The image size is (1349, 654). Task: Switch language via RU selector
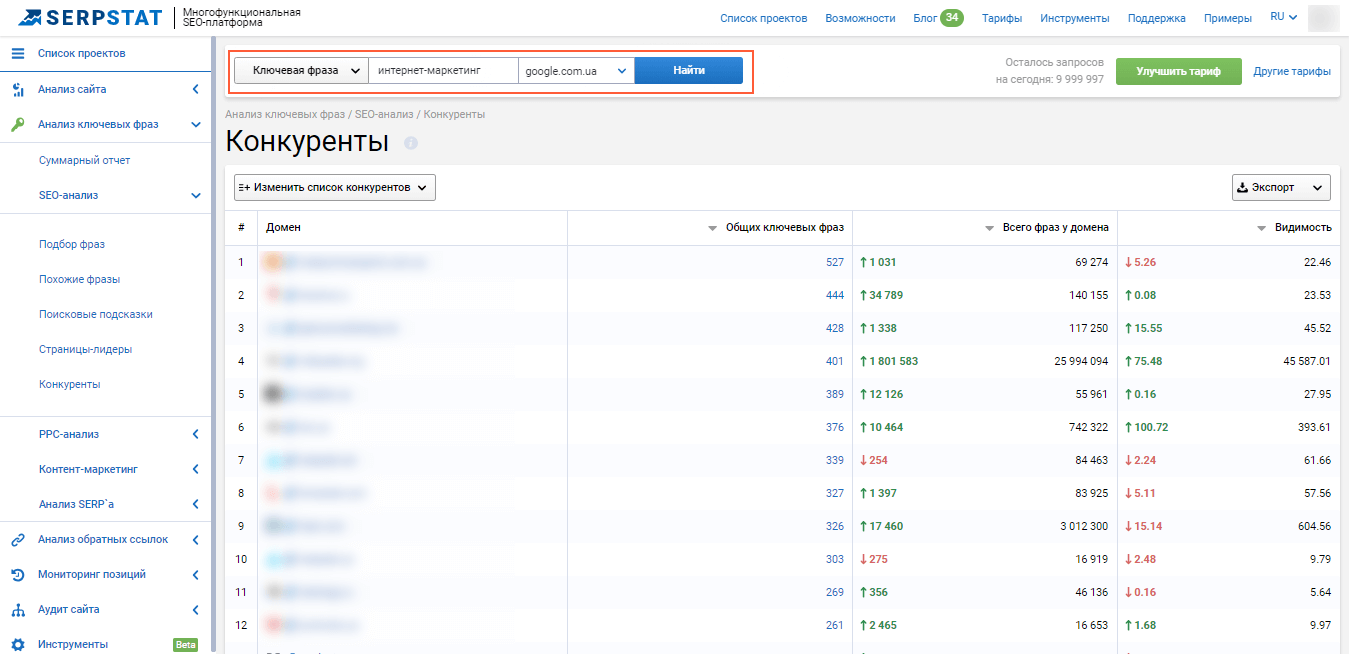click(x=1283, y=17)
